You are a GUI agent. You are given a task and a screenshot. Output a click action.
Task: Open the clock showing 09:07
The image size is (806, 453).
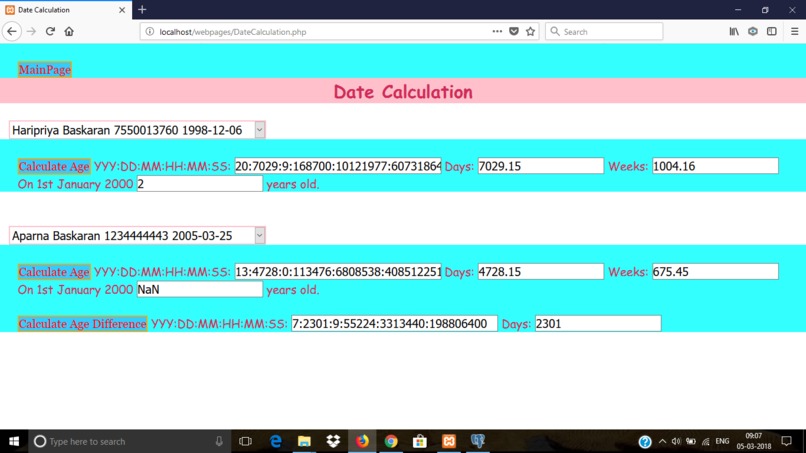coord(754,441)
